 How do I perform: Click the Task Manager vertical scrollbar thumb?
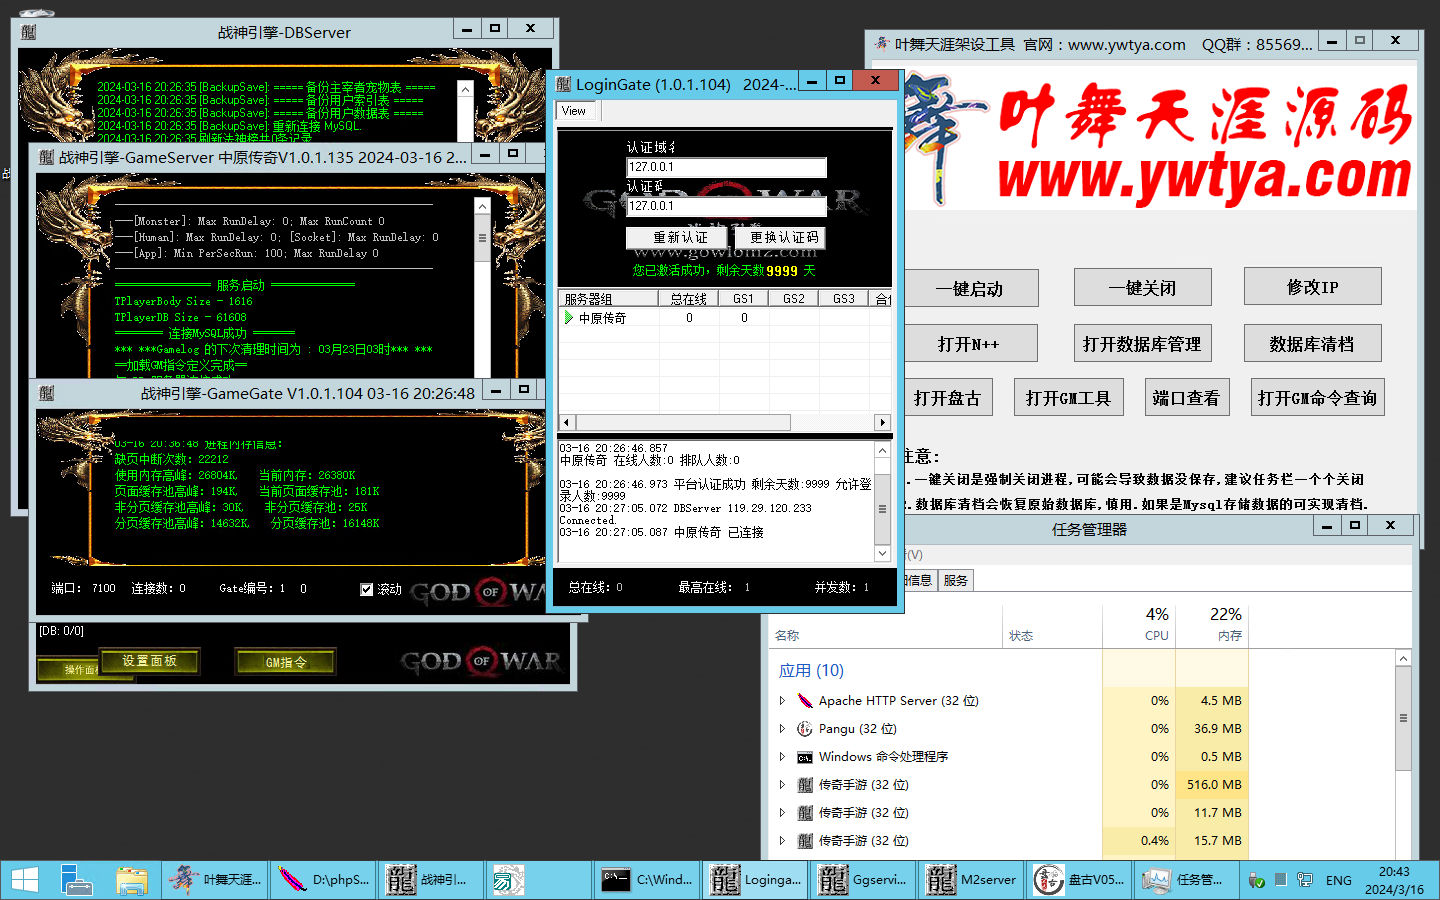[x=1403, y=717]
